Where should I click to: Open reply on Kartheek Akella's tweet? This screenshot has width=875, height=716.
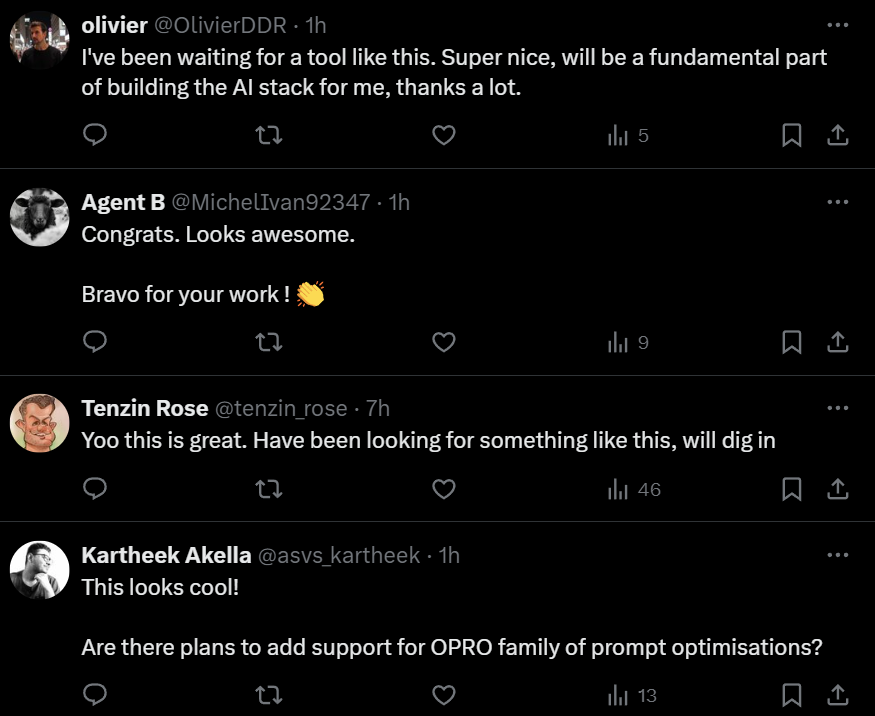tap(95, 695)
